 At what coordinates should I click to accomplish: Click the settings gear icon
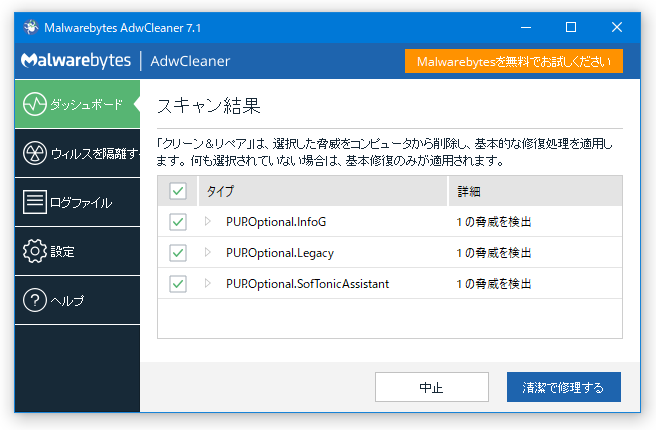click(35, 251)
